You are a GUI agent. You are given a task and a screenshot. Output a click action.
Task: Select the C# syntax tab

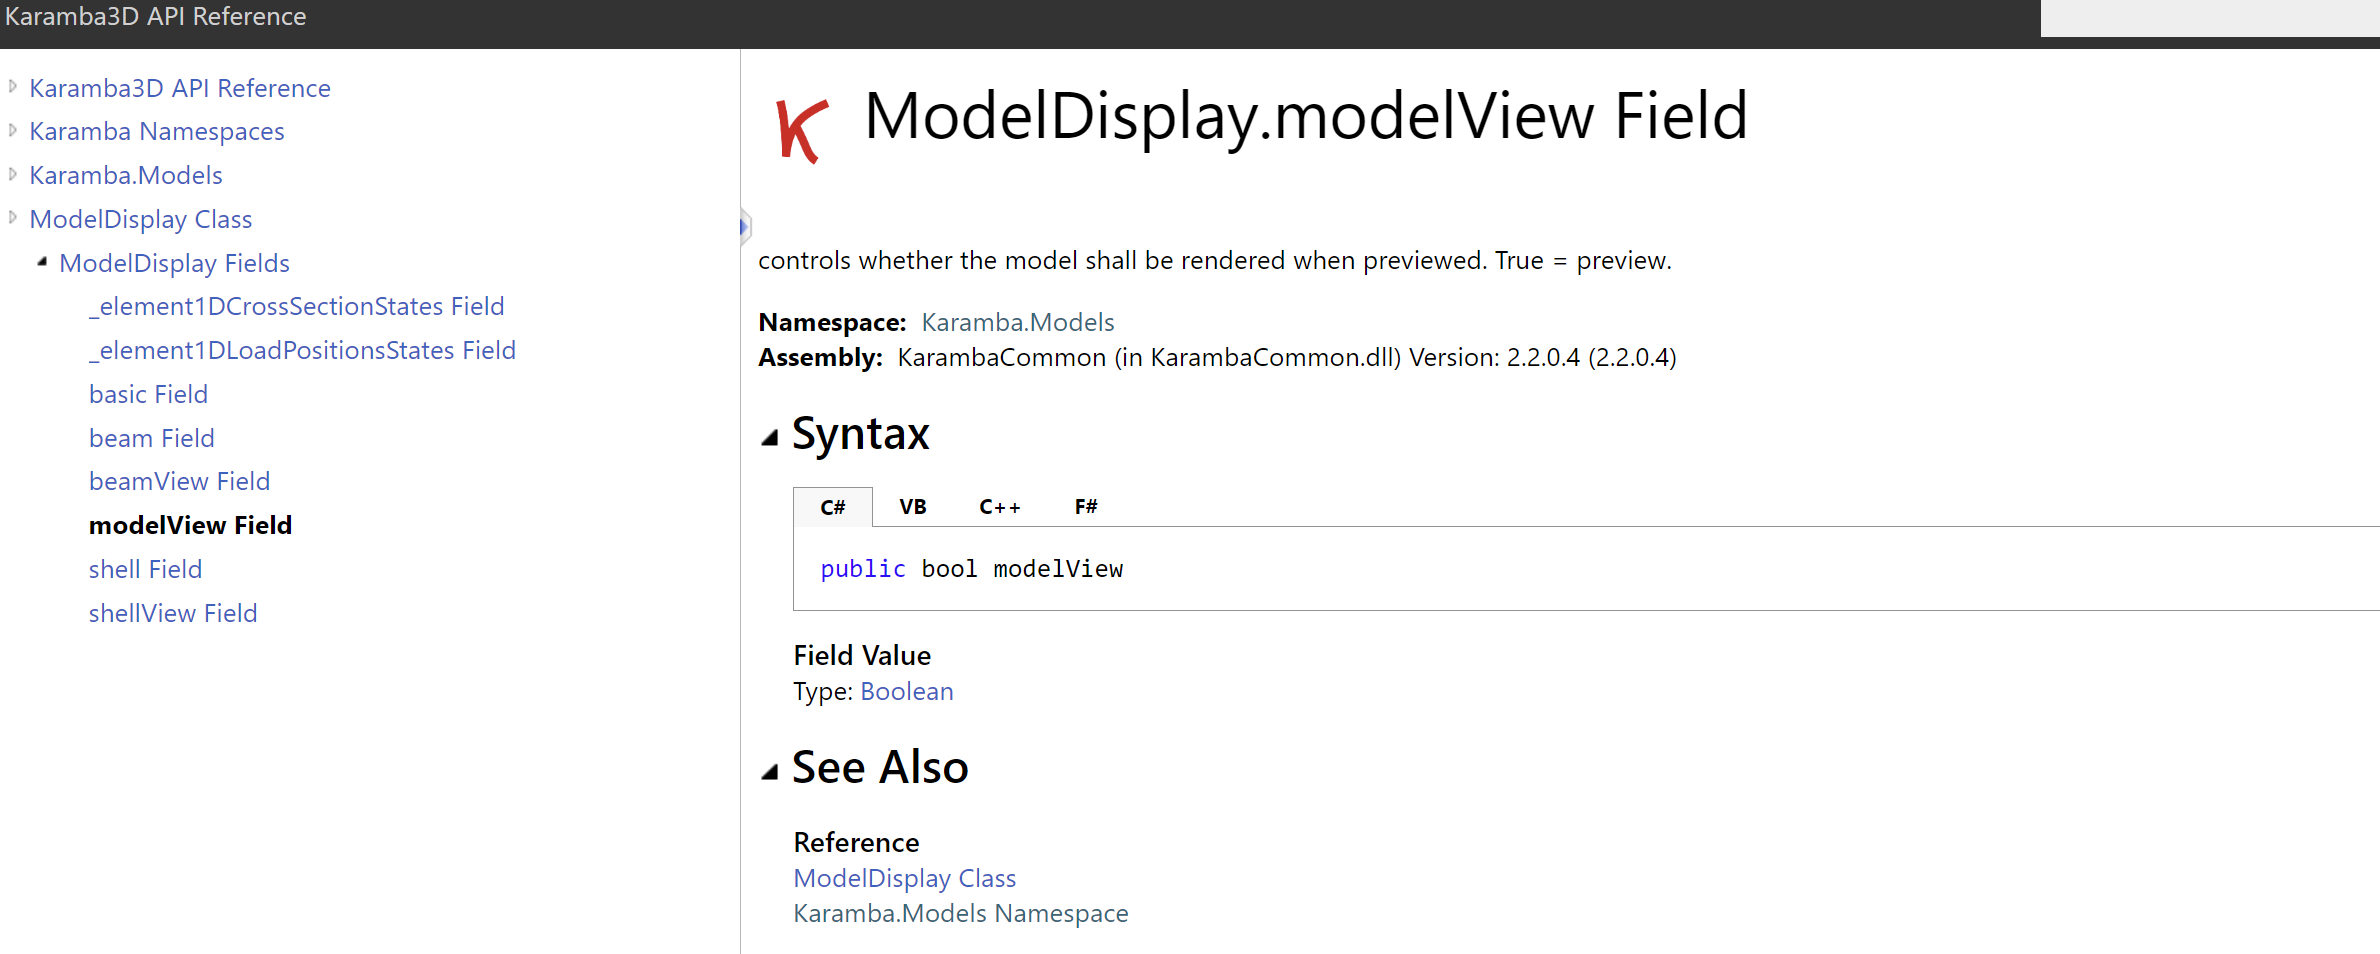coord(833,506)
